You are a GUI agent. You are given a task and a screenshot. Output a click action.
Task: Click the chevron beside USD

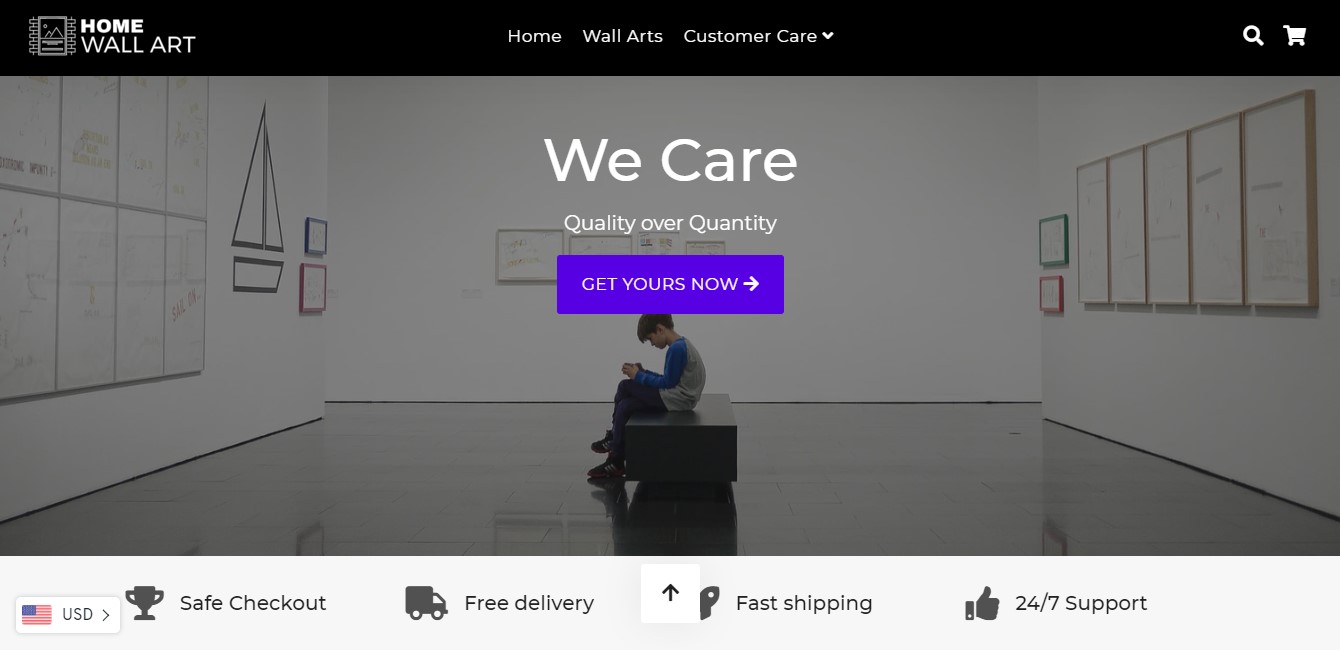tap(106, 615)
